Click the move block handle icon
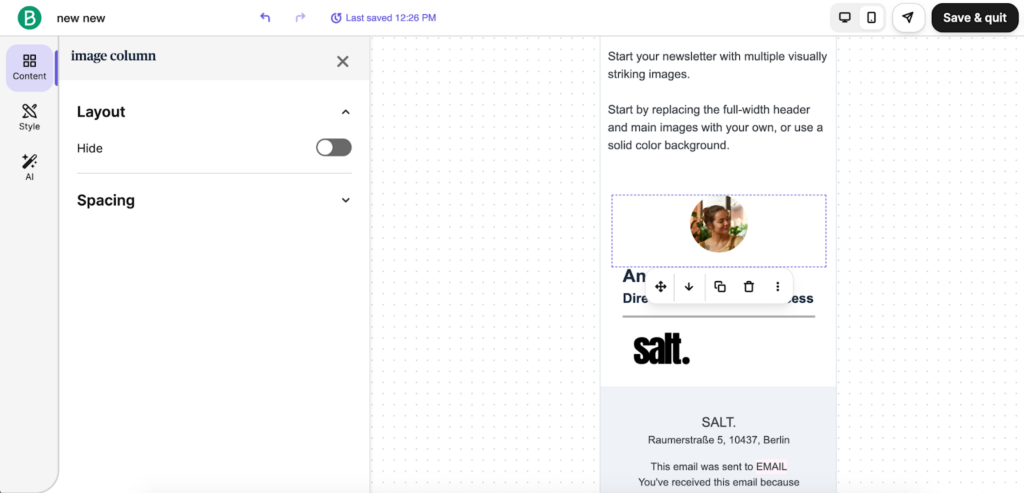This screenshot has height=493, width=1024. point(660,287)
